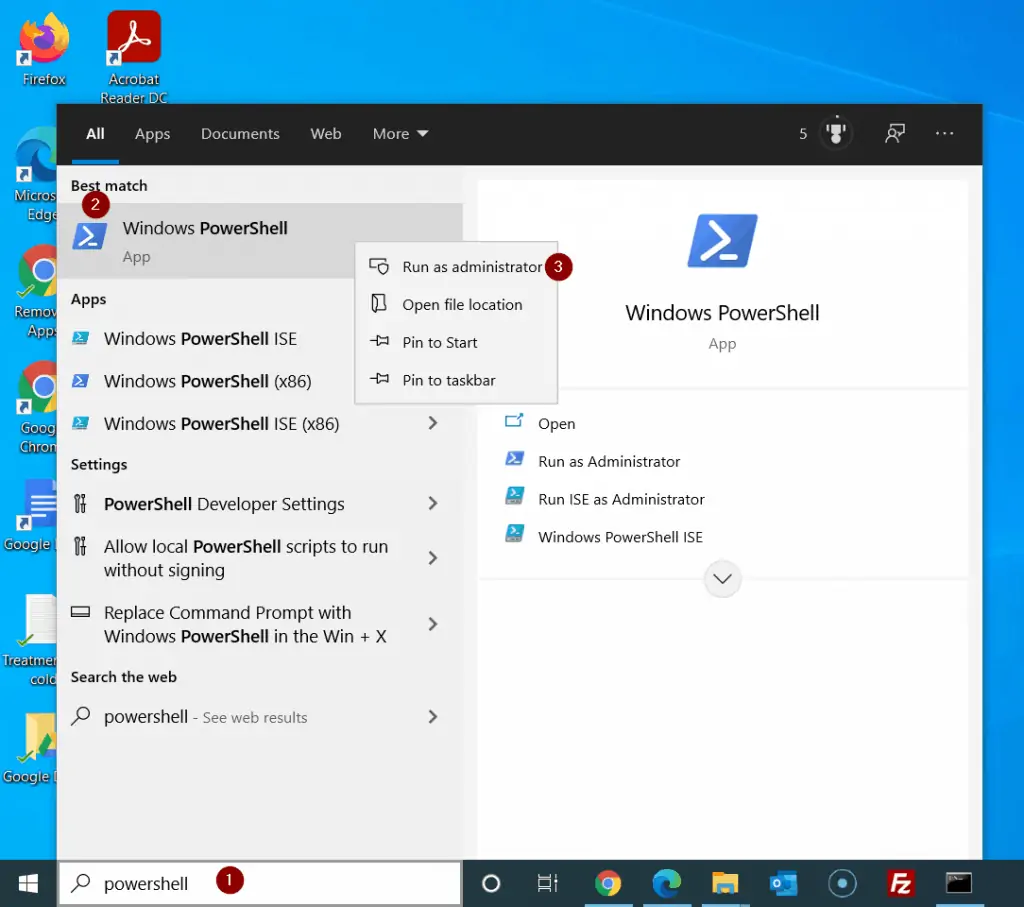Viewport: 1024px width, 907px height.
Task: Select Windows PowerShell ISE (x86) result
Action: [260, 423]
